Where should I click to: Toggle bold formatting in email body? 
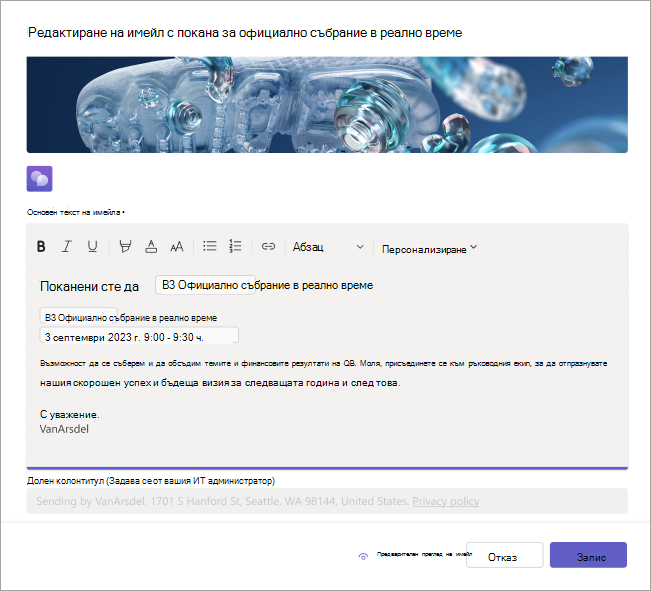coord(41,247)
